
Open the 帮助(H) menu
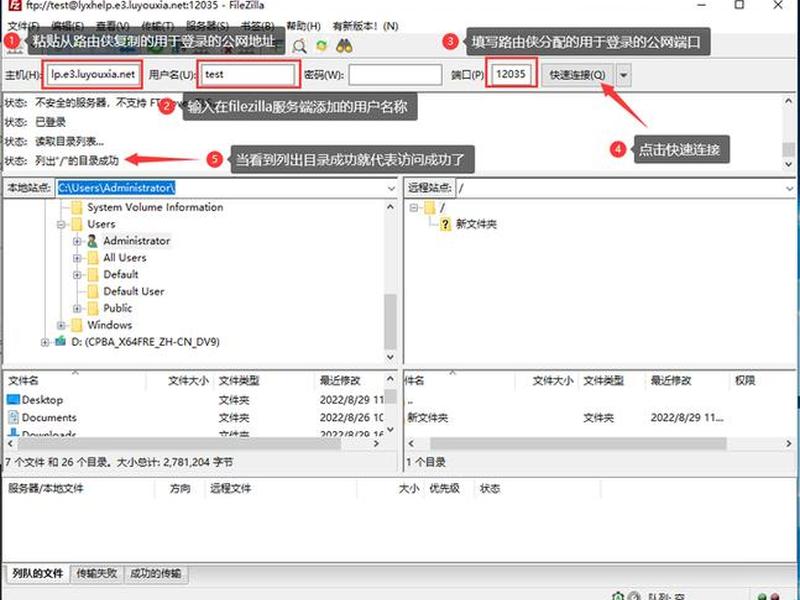pos(303,26)
